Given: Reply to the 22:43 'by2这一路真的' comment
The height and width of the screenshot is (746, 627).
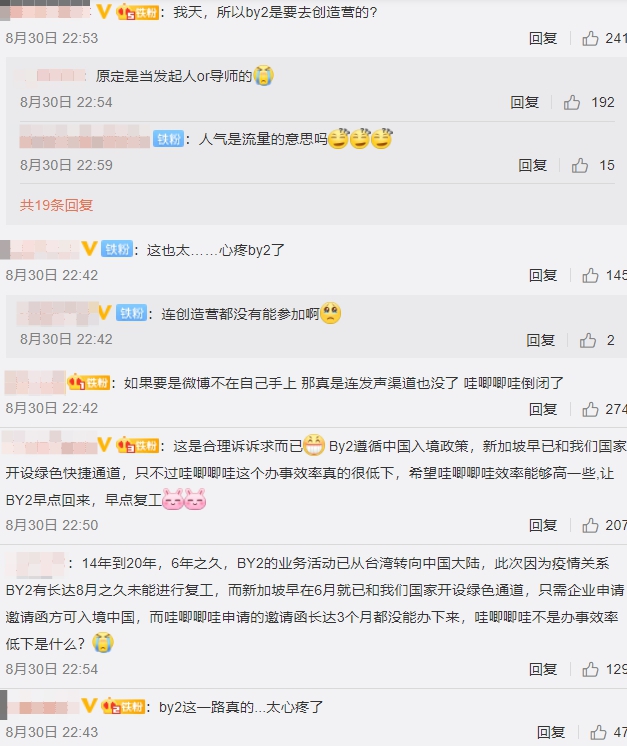Looking at the screenshot, I should [x=551, y=732].
